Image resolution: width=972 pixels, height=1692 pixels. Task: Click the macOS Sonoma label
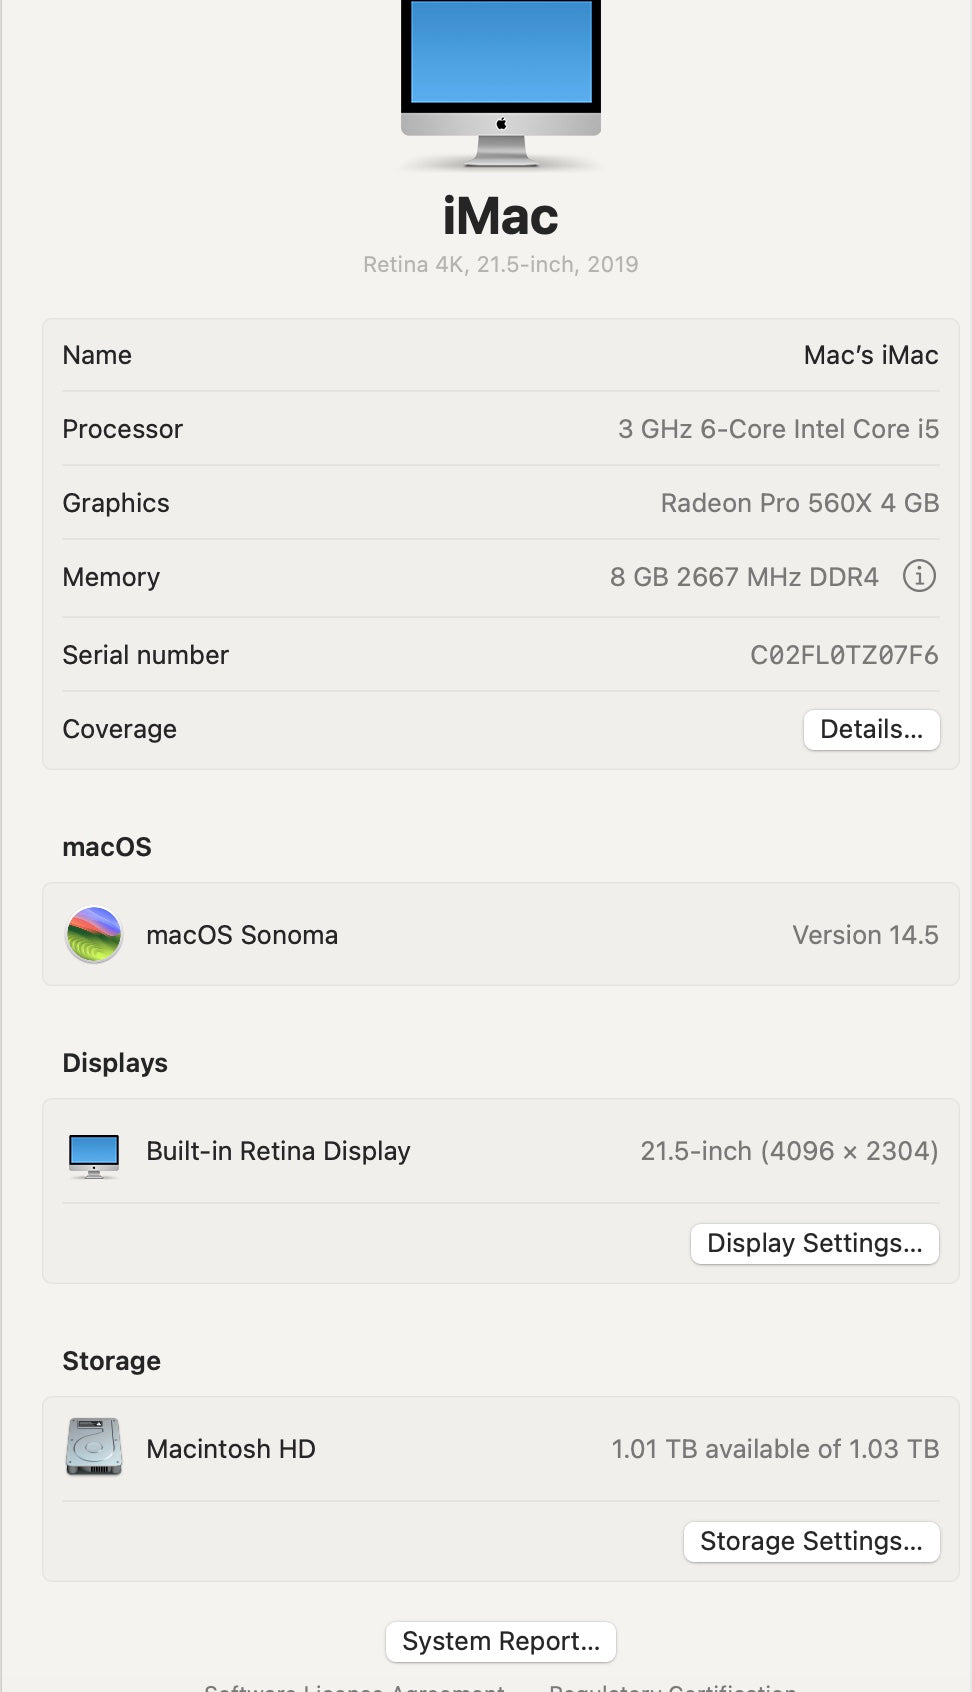click(242, 935)
